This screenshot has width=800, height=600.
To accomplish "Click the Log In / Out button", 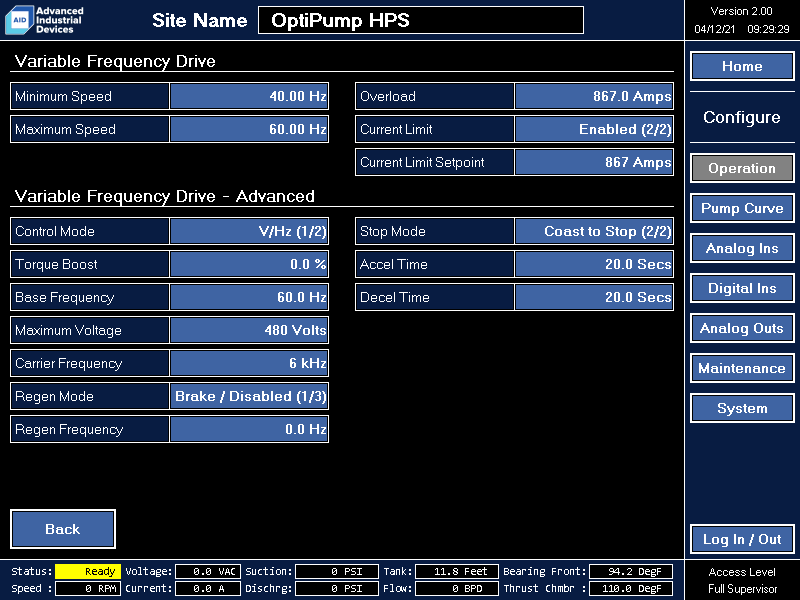I will point(742,539).
